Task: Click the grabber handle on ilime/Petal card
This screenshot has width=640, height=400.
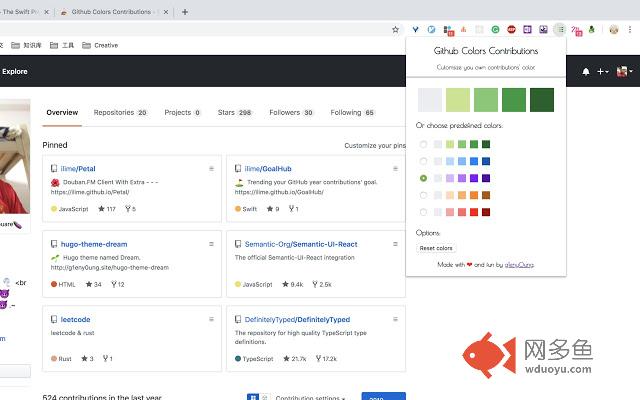Action: 211,169
